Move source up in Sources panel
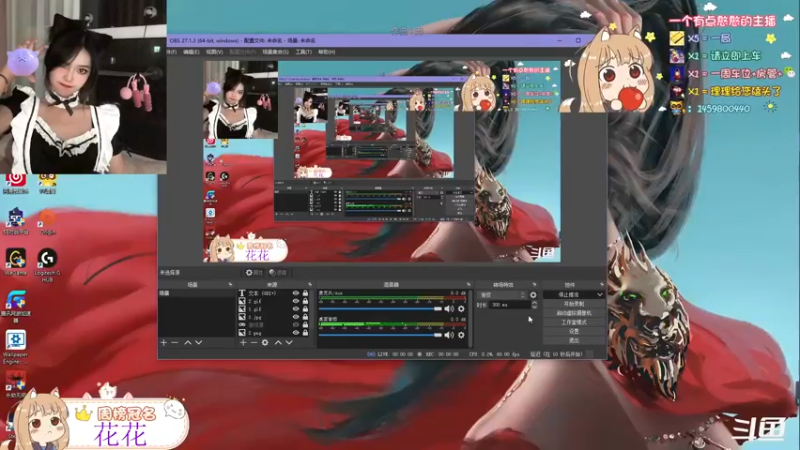800x450 pixels. click(x=278, y=342)
